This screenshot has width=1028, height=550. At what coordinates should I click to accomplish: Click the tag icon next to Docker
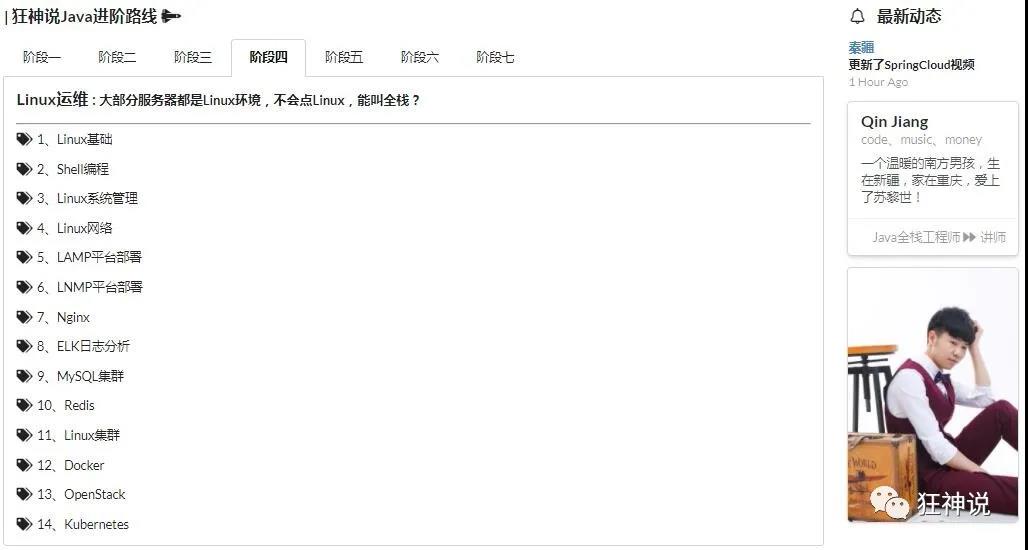tap(24, 465)
